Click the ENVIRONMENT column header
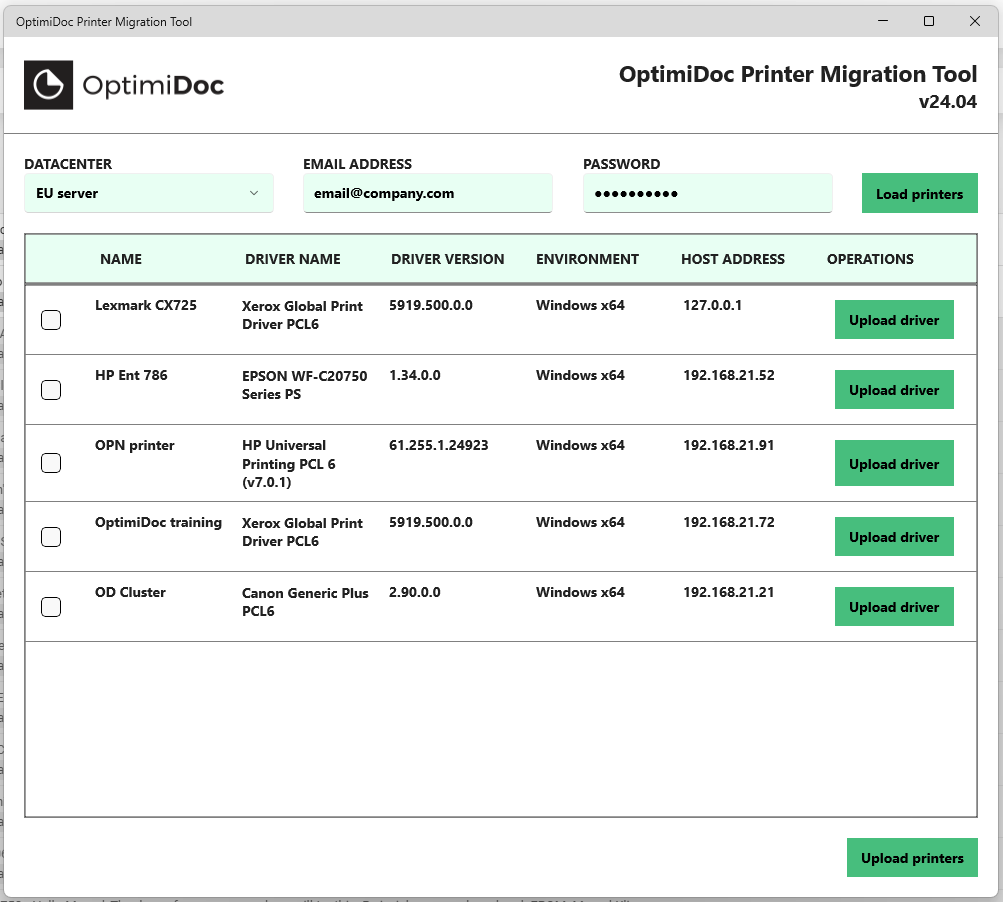 (587, 259)
